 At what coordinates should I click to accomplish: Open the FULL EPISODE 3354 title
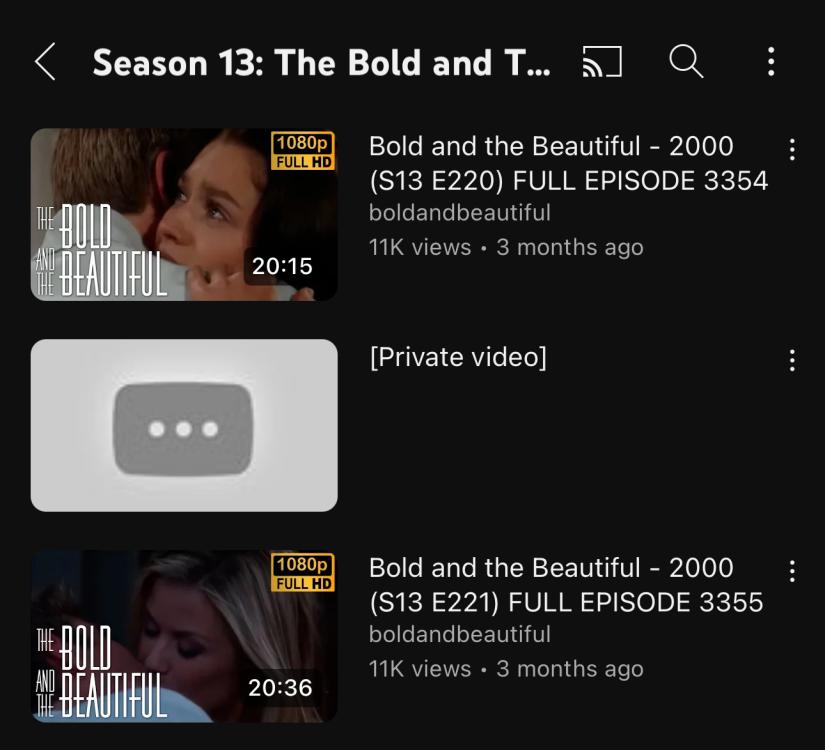(x=568, y=163)
